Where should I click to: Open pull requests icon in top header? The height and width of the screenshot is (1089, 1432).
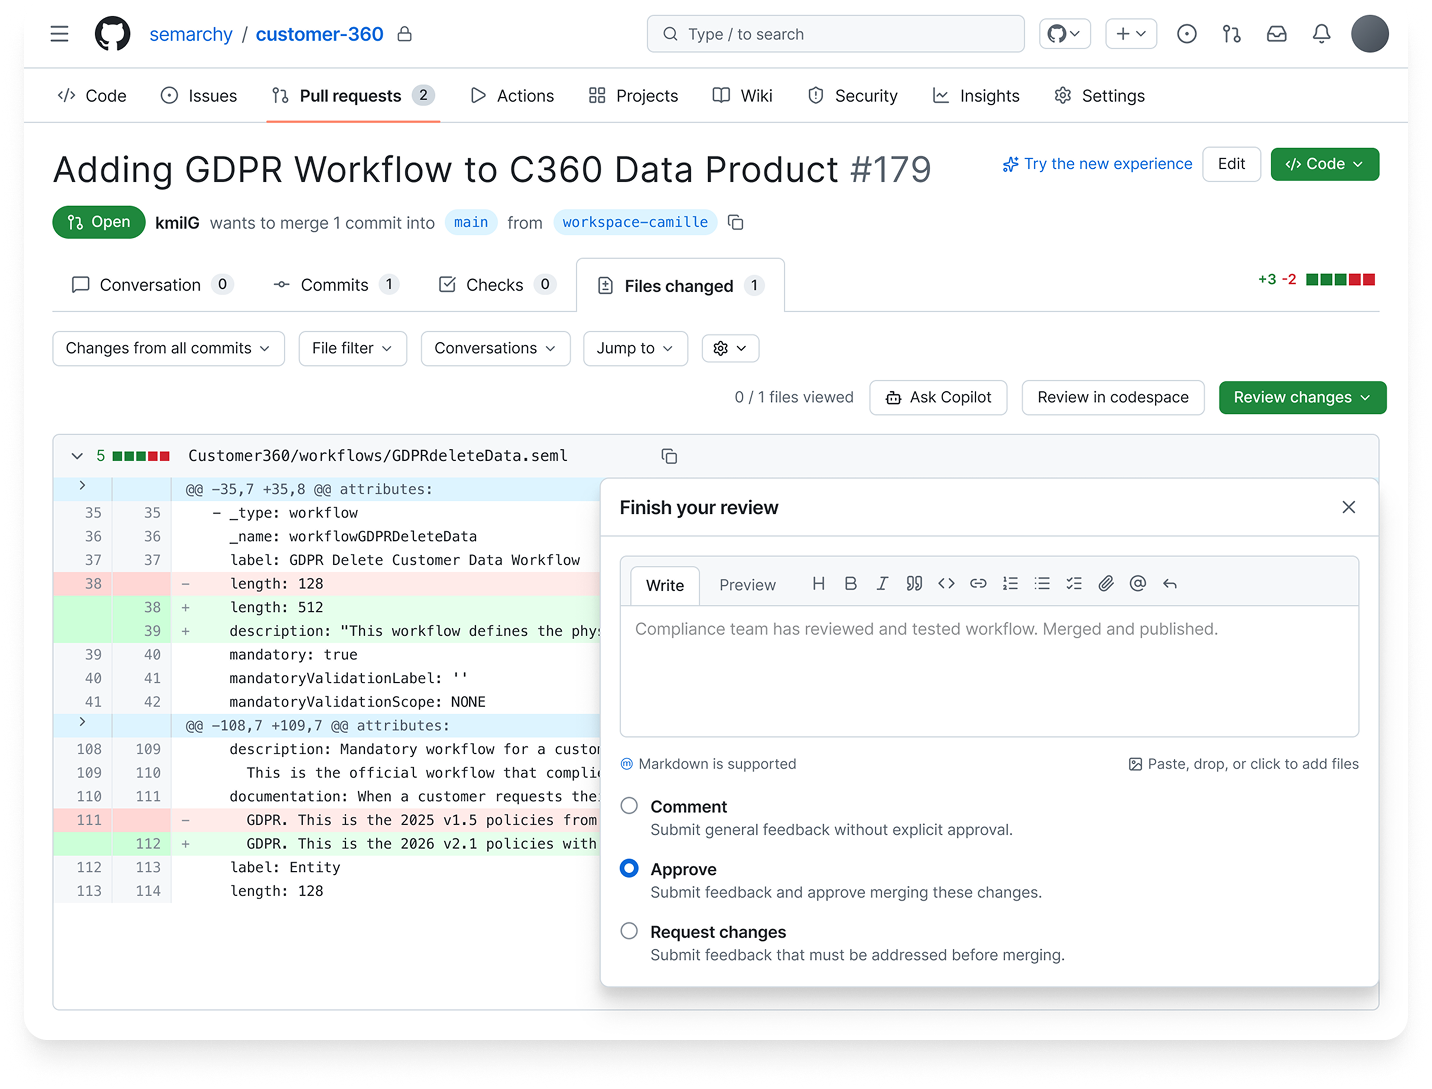(x=1232, y=34)
